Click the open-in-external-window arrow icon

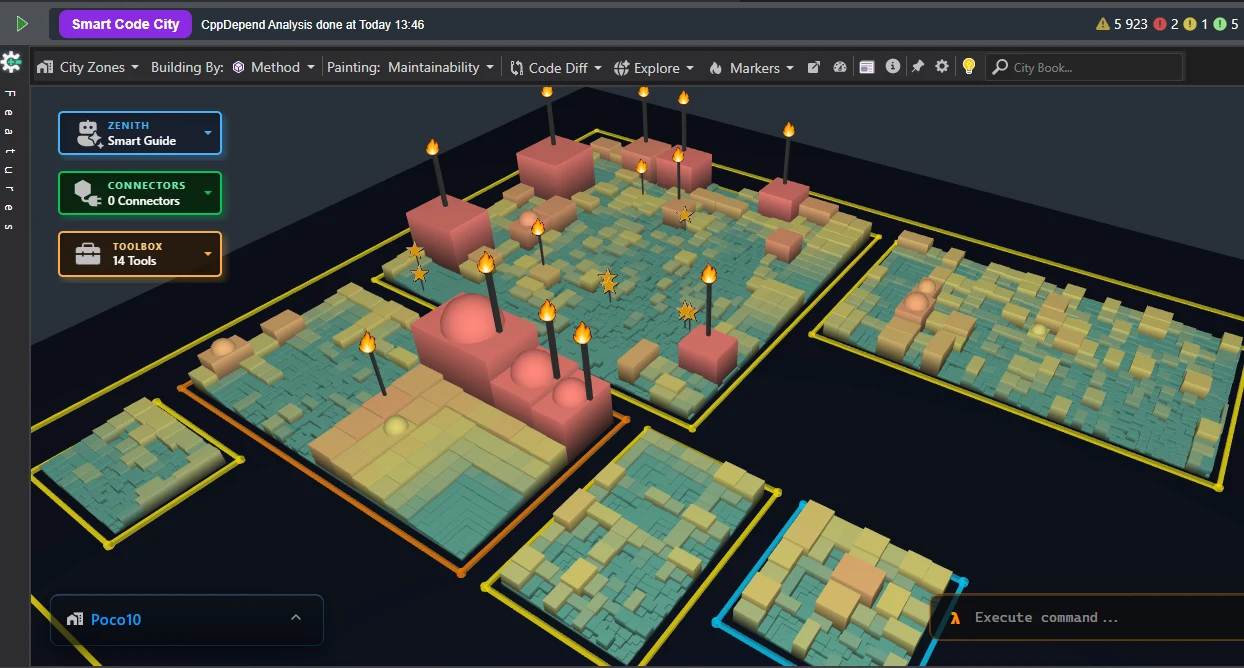(814, 67)
